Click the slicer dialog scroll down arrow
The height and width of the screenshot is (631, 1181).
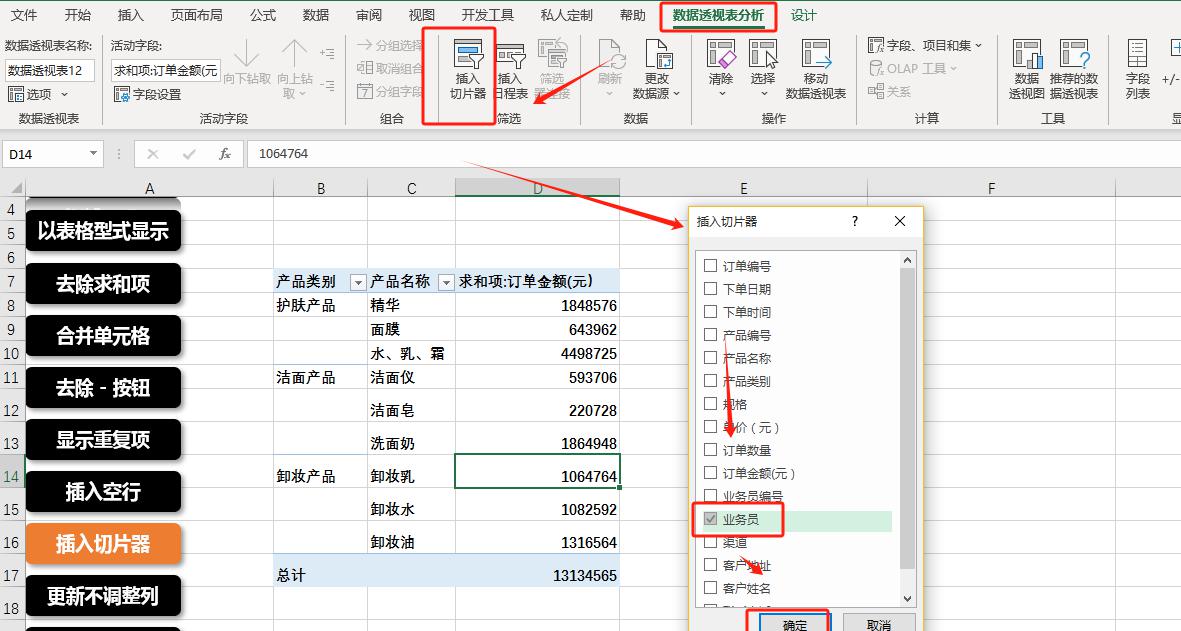coord(908,599)
